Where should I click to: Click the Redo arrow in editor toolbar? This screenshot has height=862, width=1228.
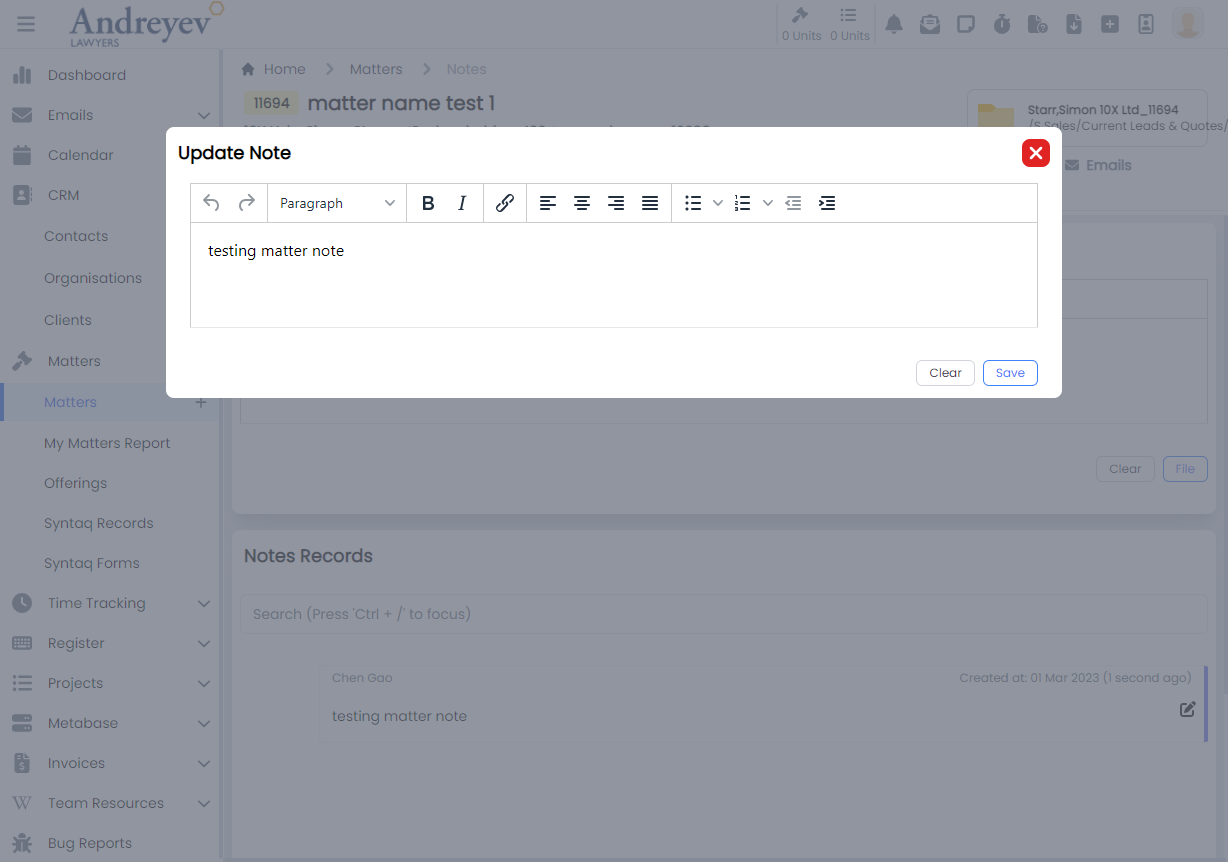pyautogui.click(x=246, y=203)
